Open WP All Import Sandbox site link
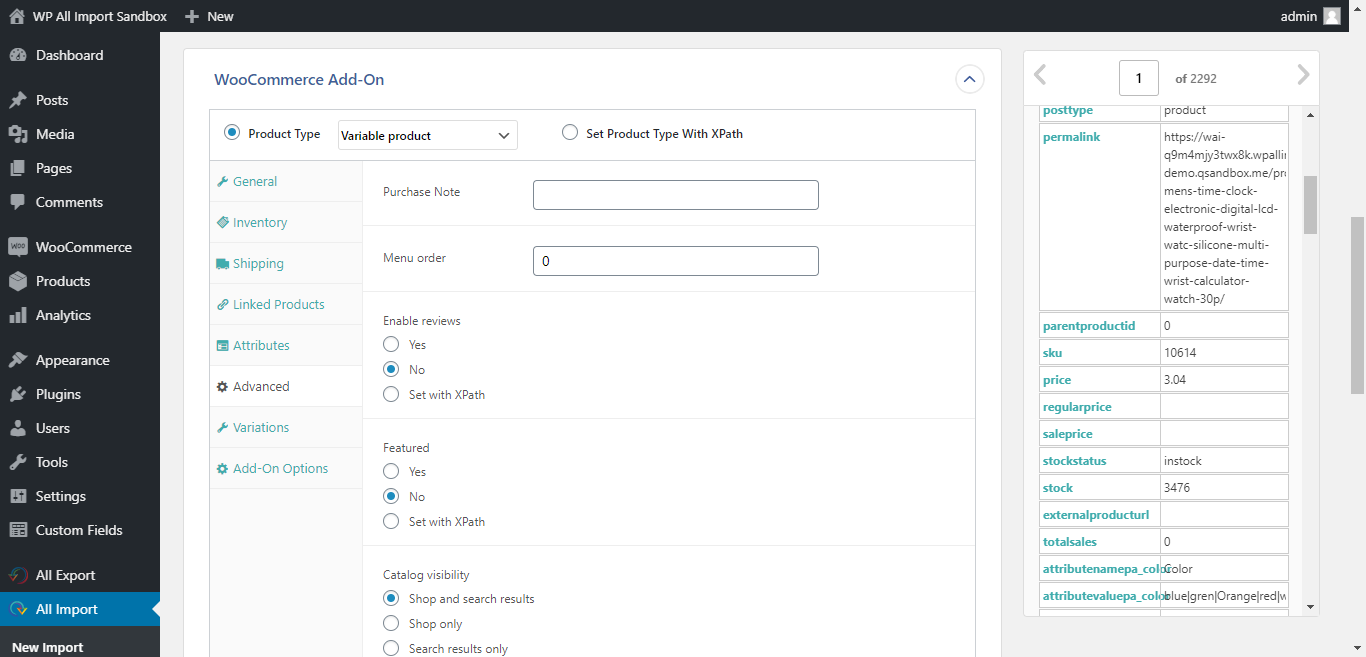1366x657 pixels. pyautogui.click(x=100, y=16)
